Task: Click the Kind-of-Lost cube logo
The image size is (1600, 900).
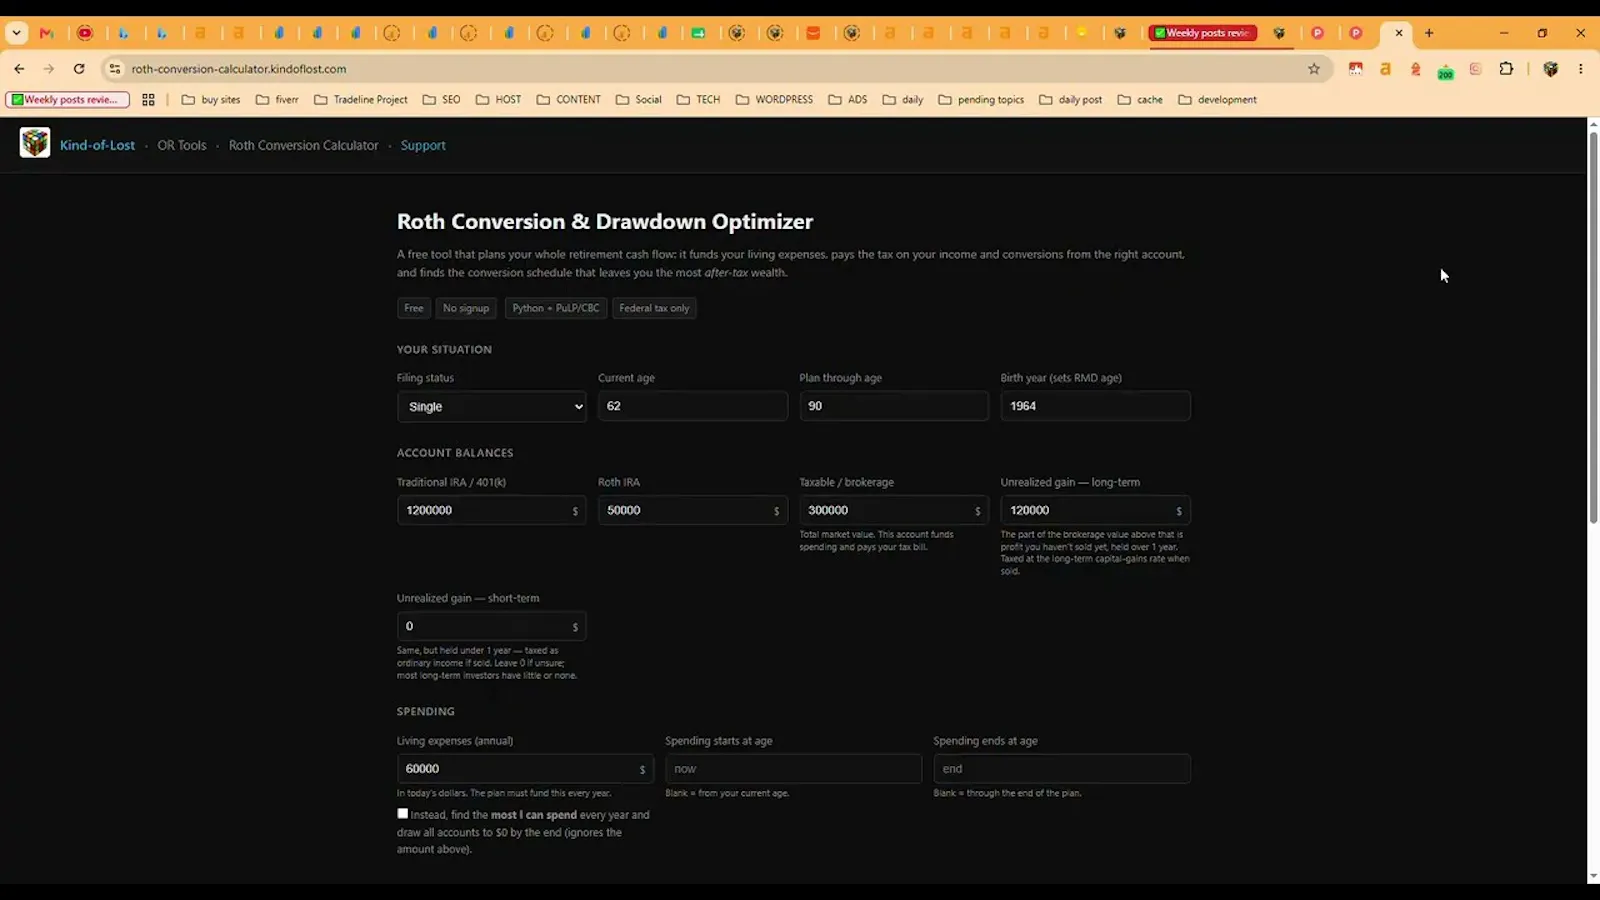Action: pyautogui.click(x=35, y=143)
